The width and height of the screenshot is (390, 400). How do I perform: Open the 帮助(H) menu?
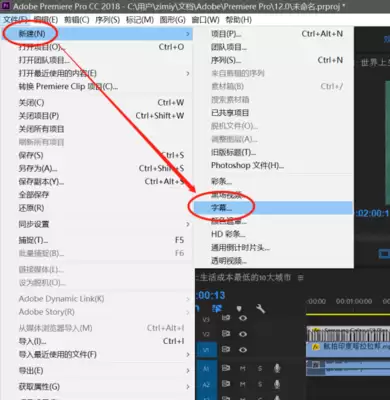coord(238,20)
